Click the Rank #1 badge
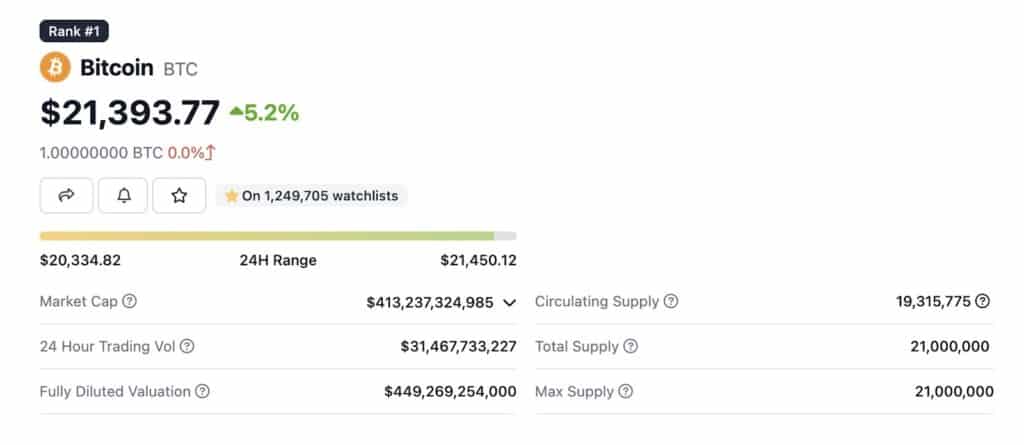Image resolution: width=1024 pixels, height=445 pixels. click(x=74, y=31)
